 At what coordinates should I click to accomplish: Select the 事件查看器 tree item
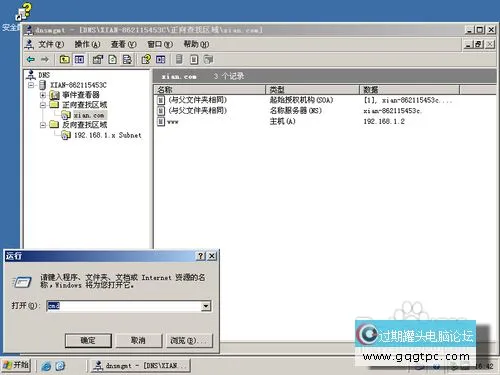pyautogui.click(x=81, y=95)
